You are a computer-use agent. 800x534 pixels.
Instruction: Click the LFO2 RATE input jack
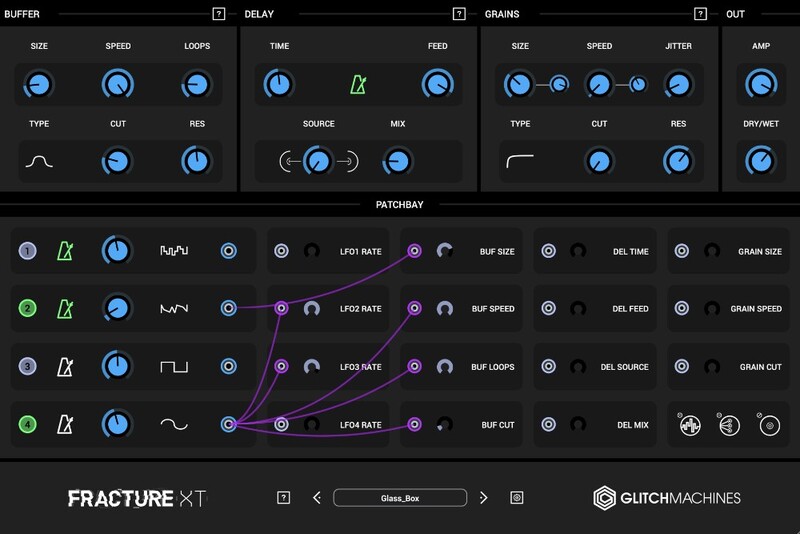coord(281,308)
